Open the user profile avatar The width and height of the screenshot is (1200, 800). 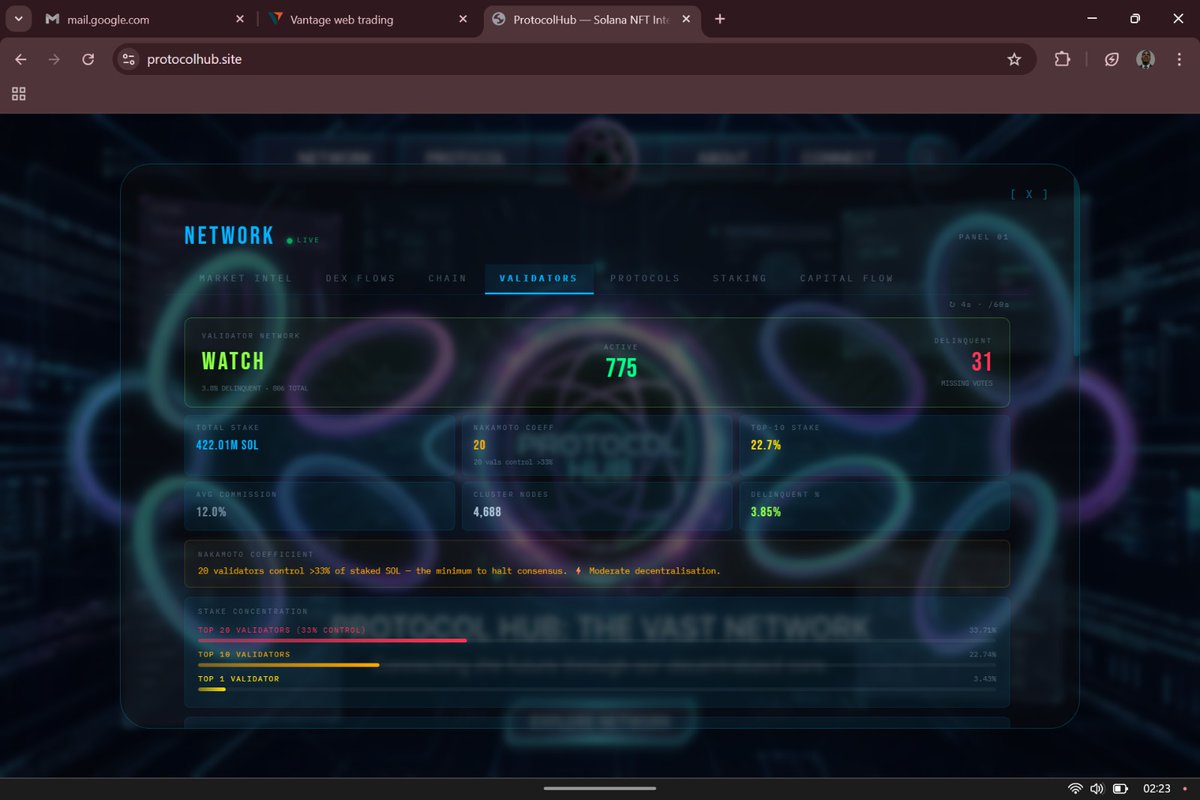point(1146,59)
